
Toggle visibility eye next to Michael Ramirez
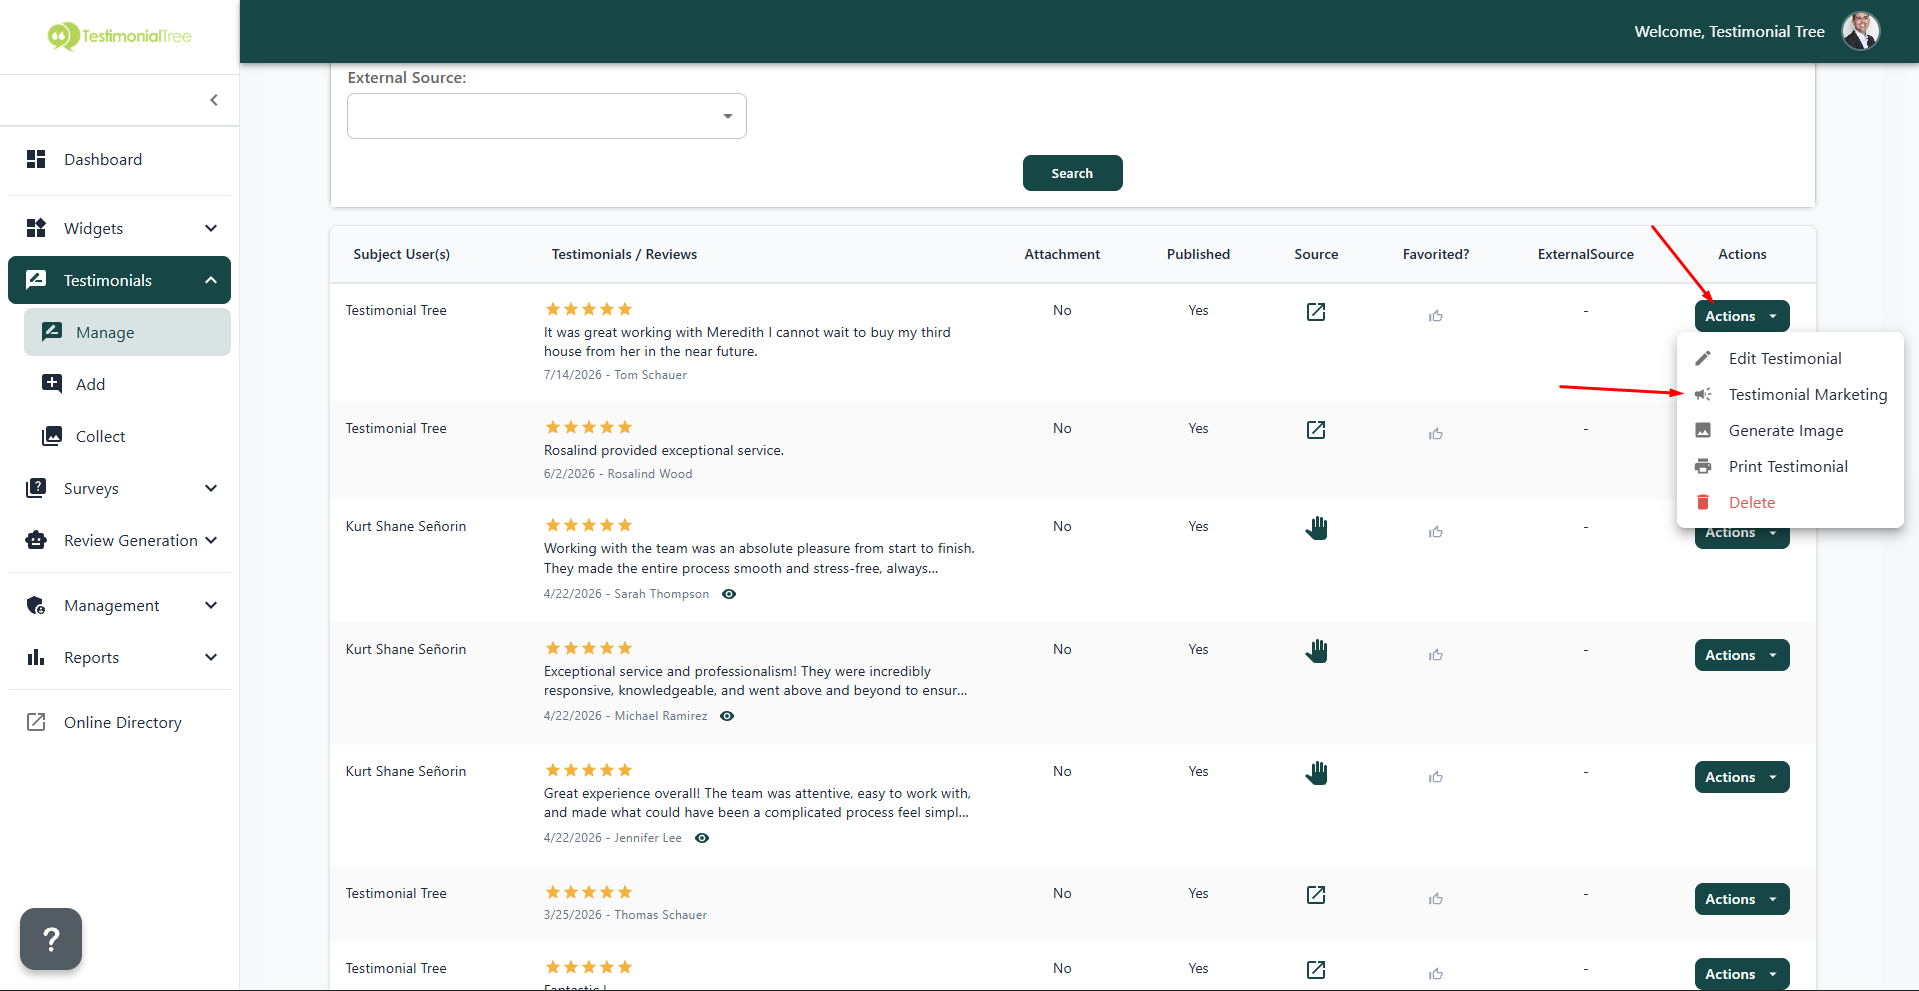727,716
